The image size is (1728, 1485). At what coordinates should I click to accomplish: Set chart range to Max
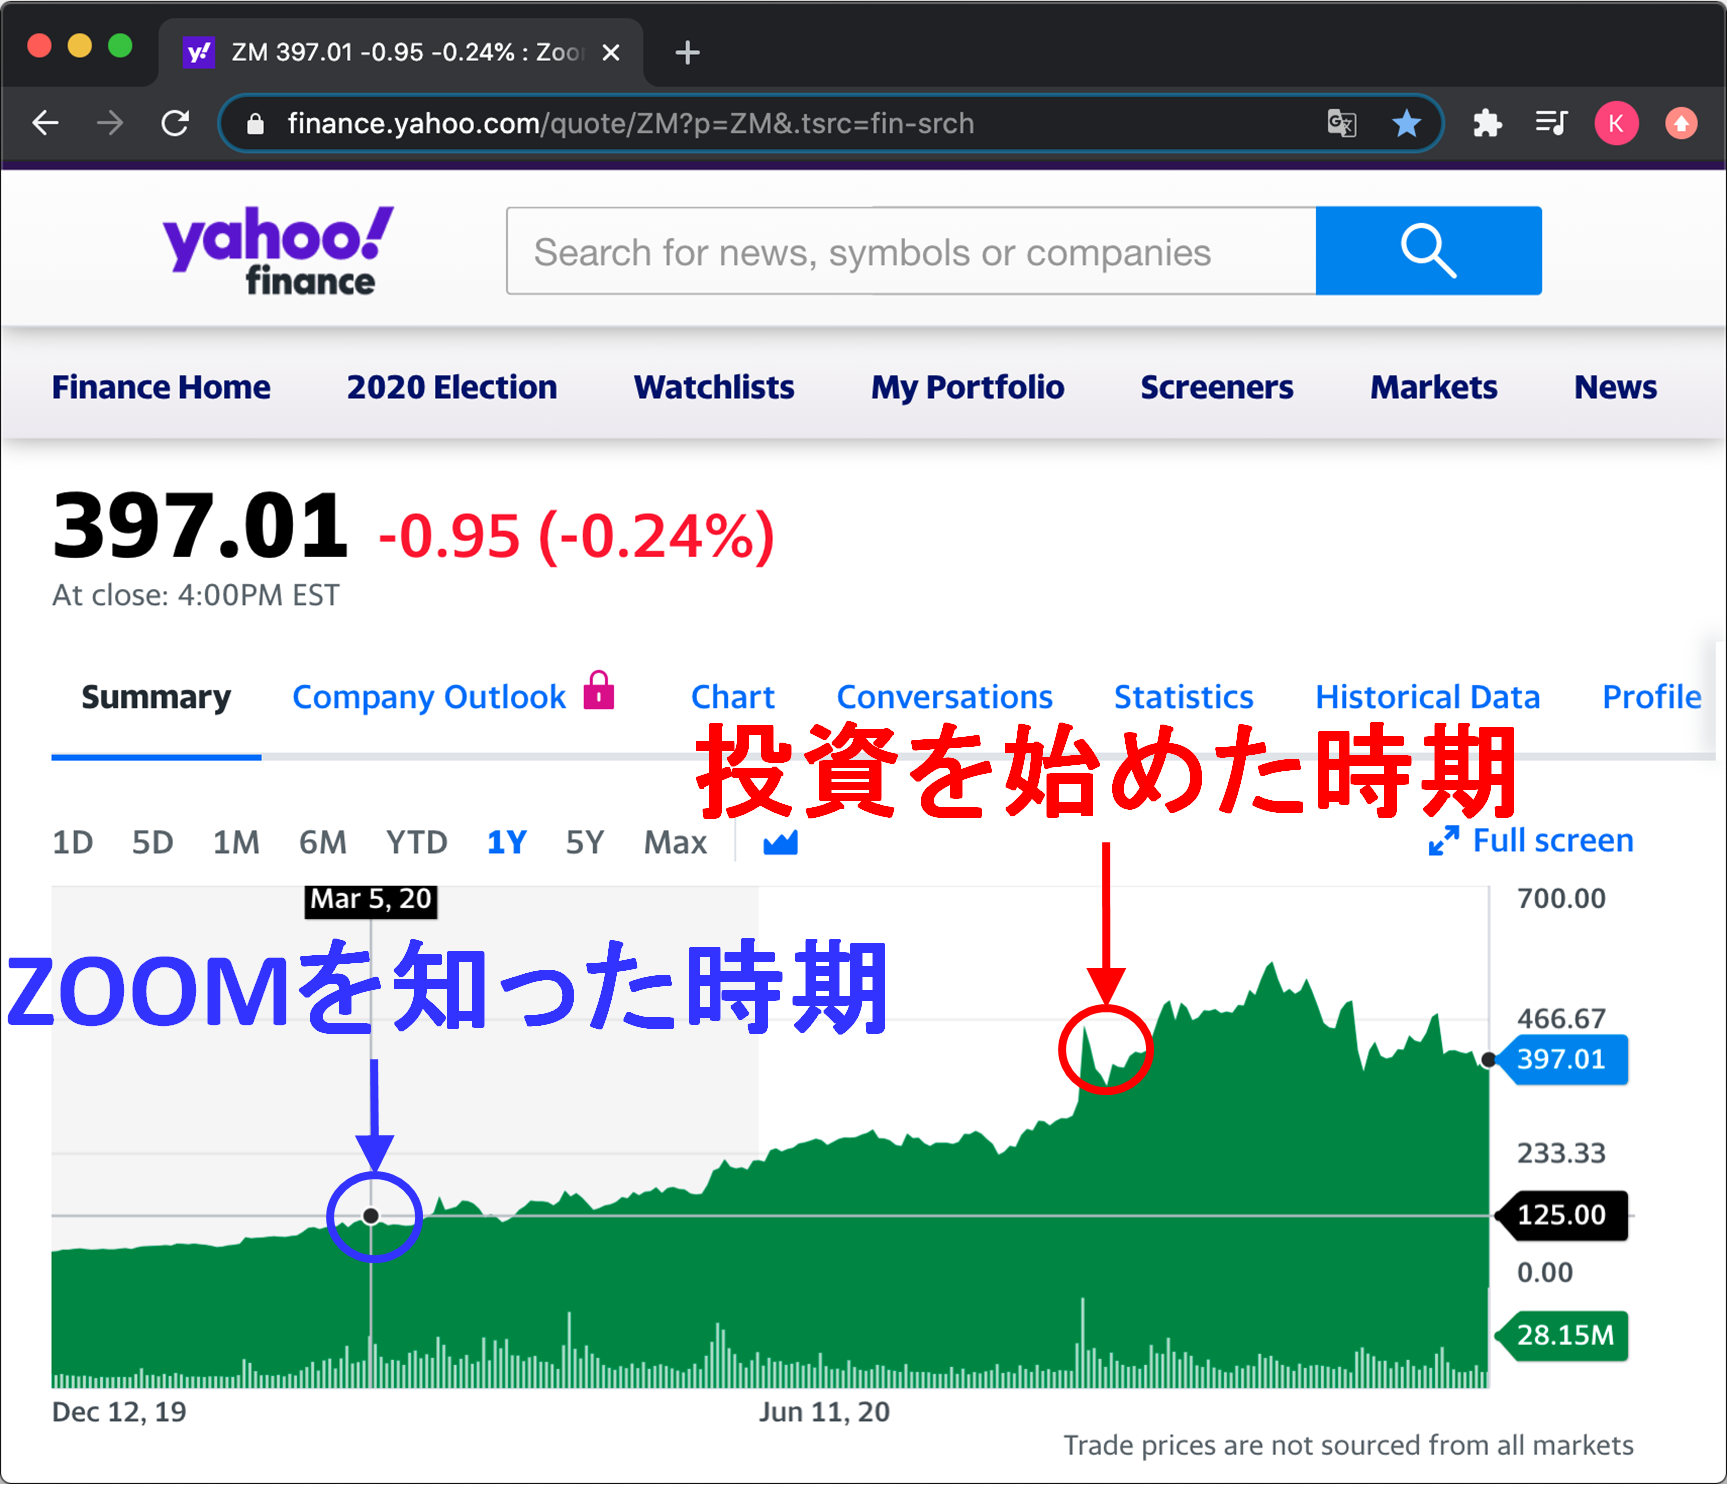(x=675, y=842)
